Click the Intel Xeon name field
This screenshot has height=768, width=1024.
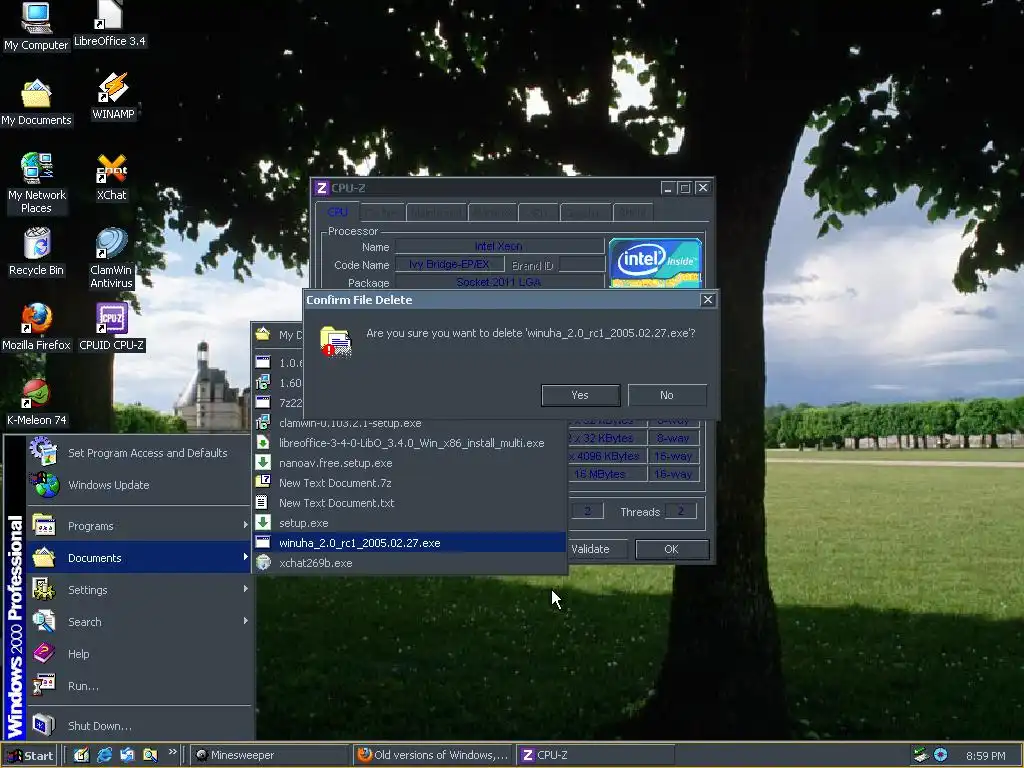pos(500,246)
